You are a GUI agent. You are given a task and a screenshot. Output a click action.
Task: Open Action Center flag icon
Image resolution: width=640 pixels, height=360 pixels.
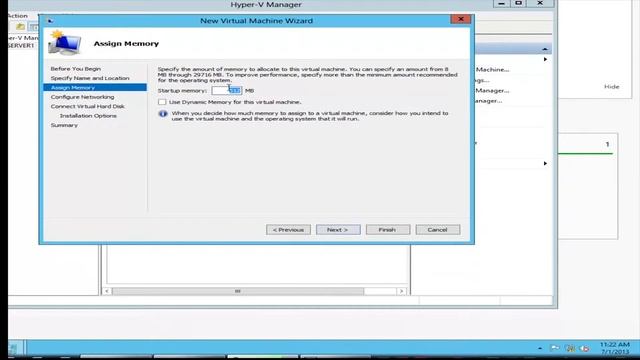click(x=555, y=348)
